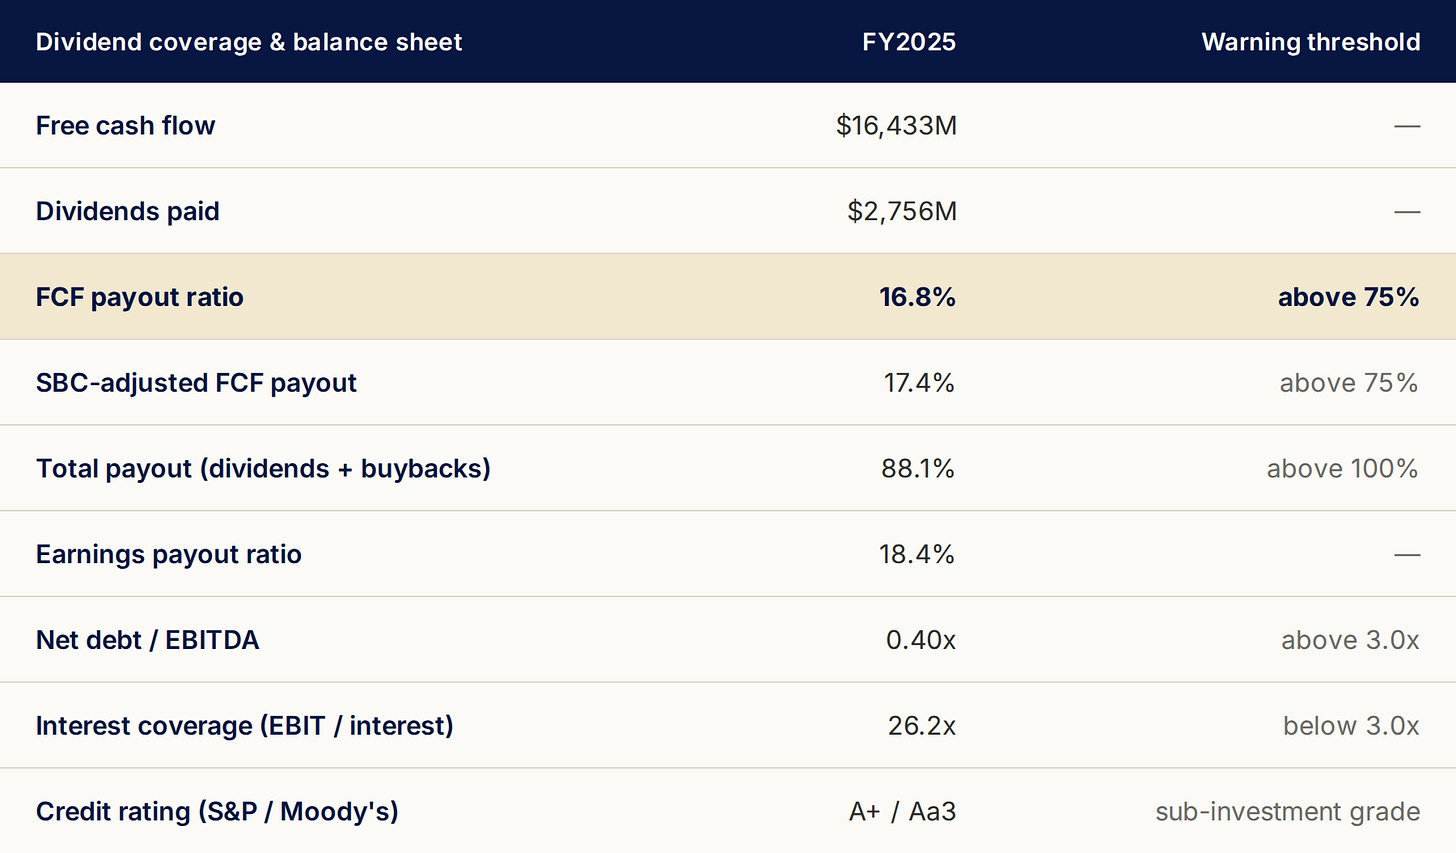The image size is (1456, 853).
Task: Click the 17.4% SBC-adjusted value
Action: coord(919,383)
